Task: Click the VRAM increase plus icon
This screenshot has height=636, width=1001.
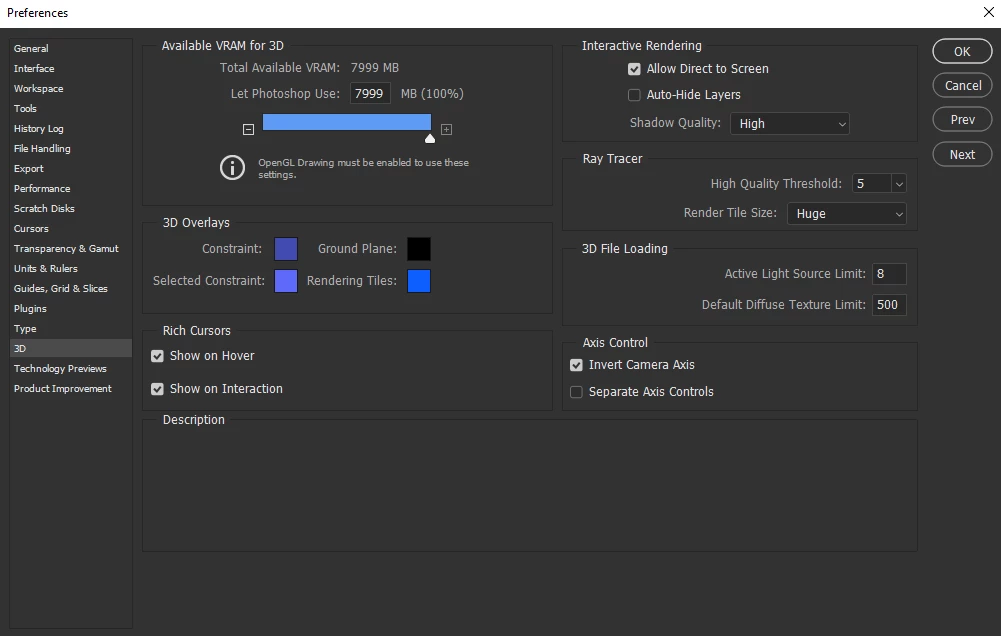Action: pyautogui.click(x=446, y=129)
